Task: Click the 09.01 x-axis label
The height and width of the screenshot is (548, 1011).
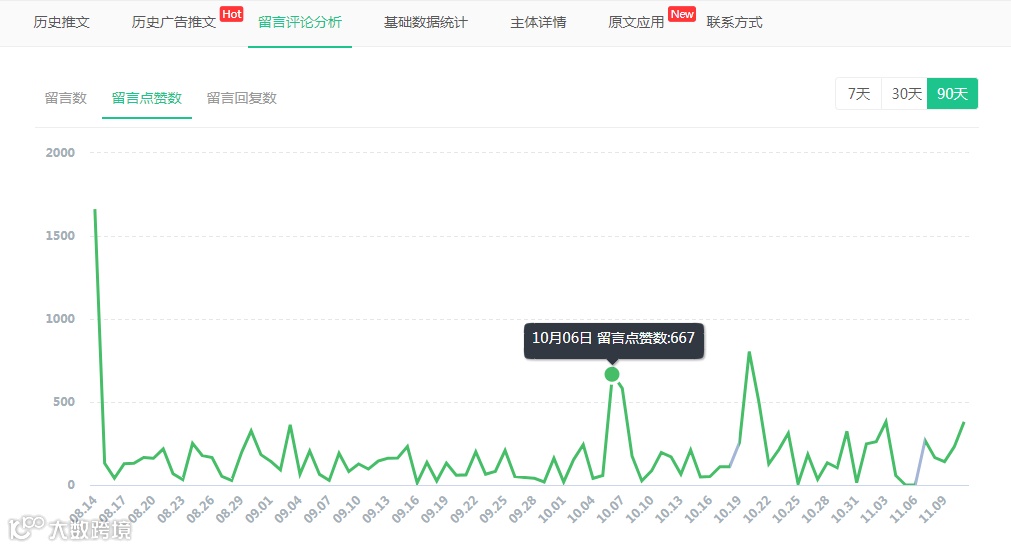Action: point(259,509)
